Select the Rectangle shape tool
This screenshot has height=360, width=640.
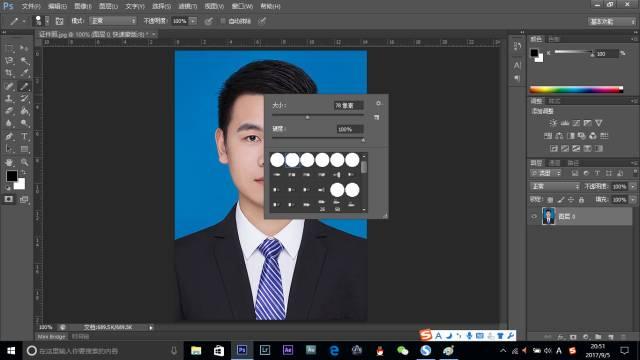coord(24,149)
